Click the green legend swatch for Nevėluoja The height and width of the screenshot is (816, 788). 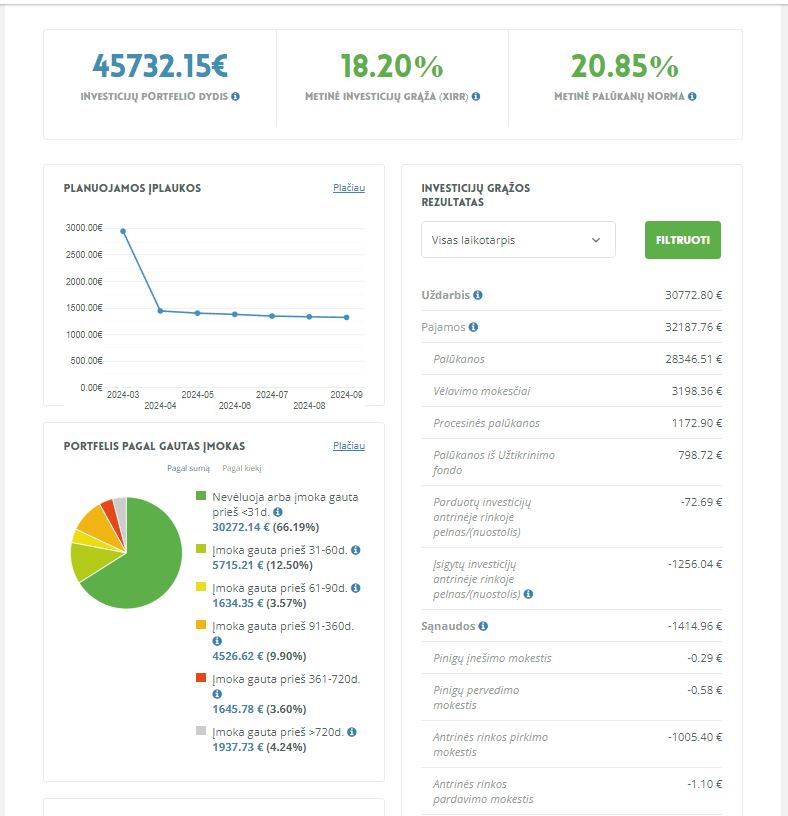click(201, 497)
